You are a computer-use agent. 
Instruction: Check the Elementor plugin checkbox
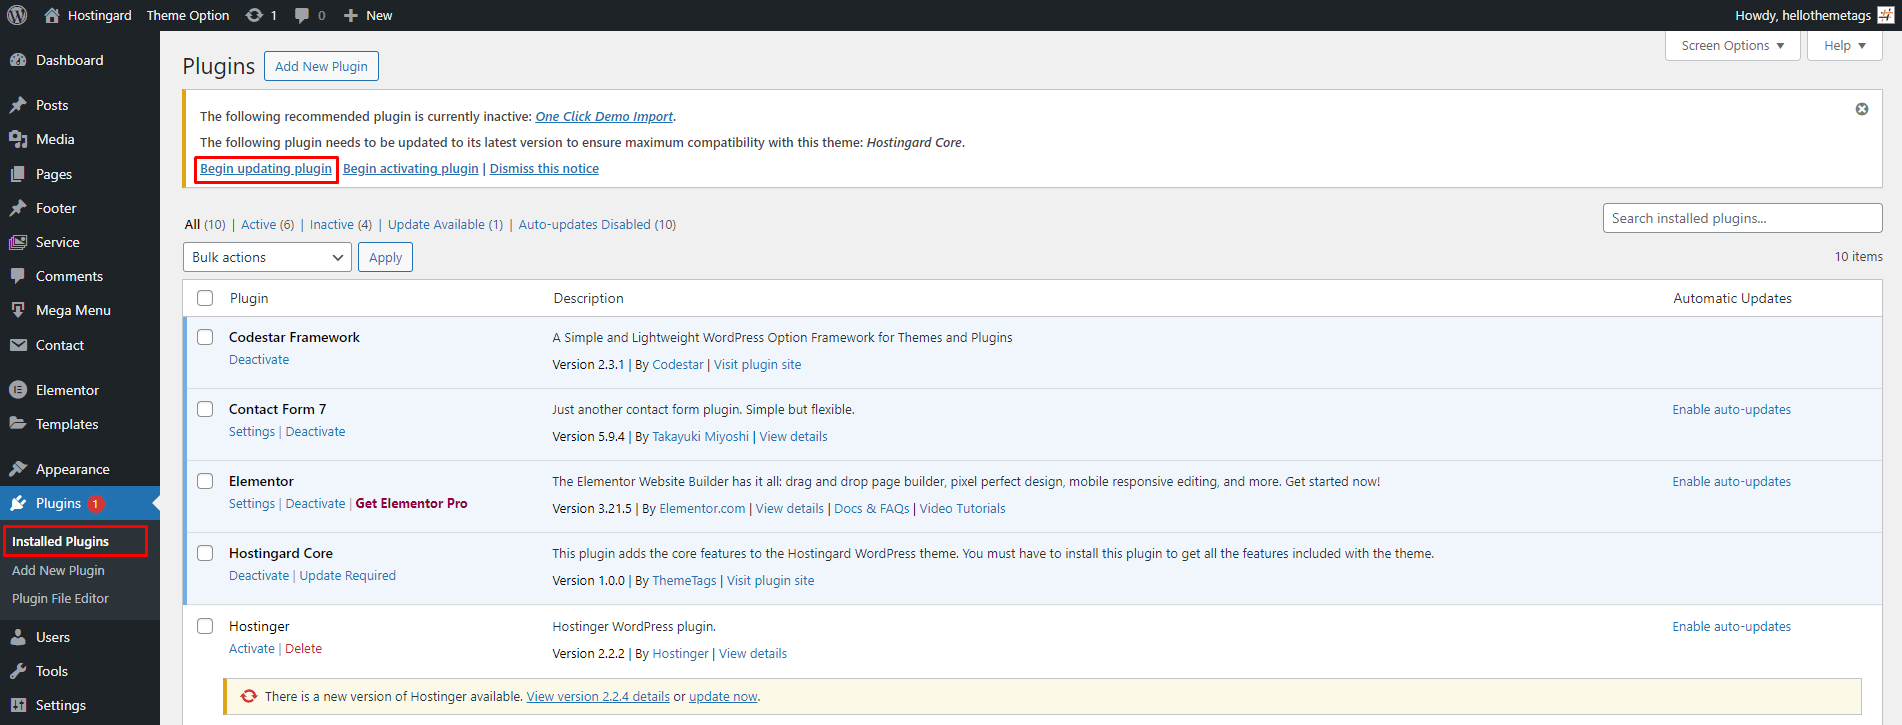[205, 481]
